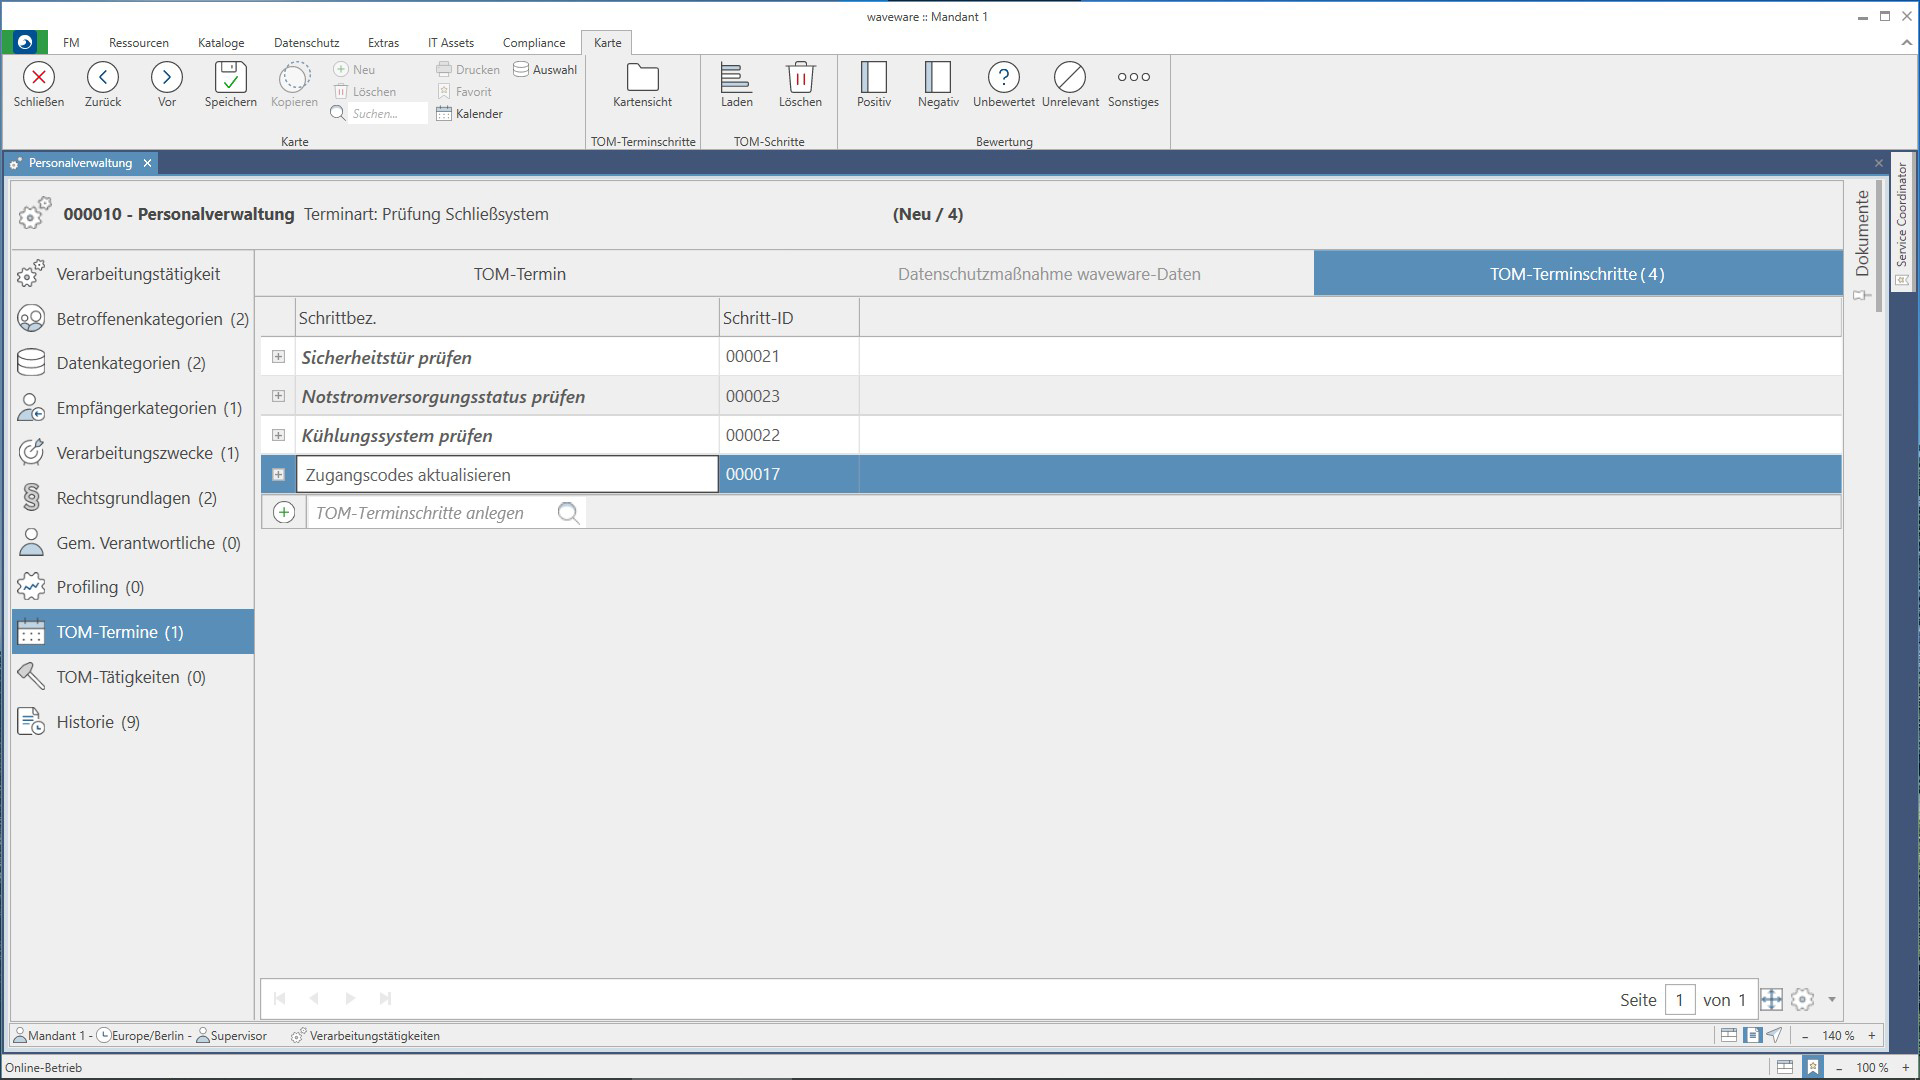The height and width of the screenshot is (1080, 1920).
Task: Click the TOM-Terminschritte anlegen search field
Action: click(x=430, y=513)
